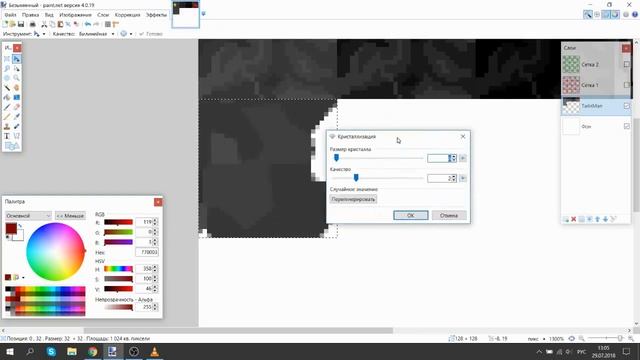Toggle visibility checkbox of layer Сетка 2
640x360 pixels.
[627, 64]
